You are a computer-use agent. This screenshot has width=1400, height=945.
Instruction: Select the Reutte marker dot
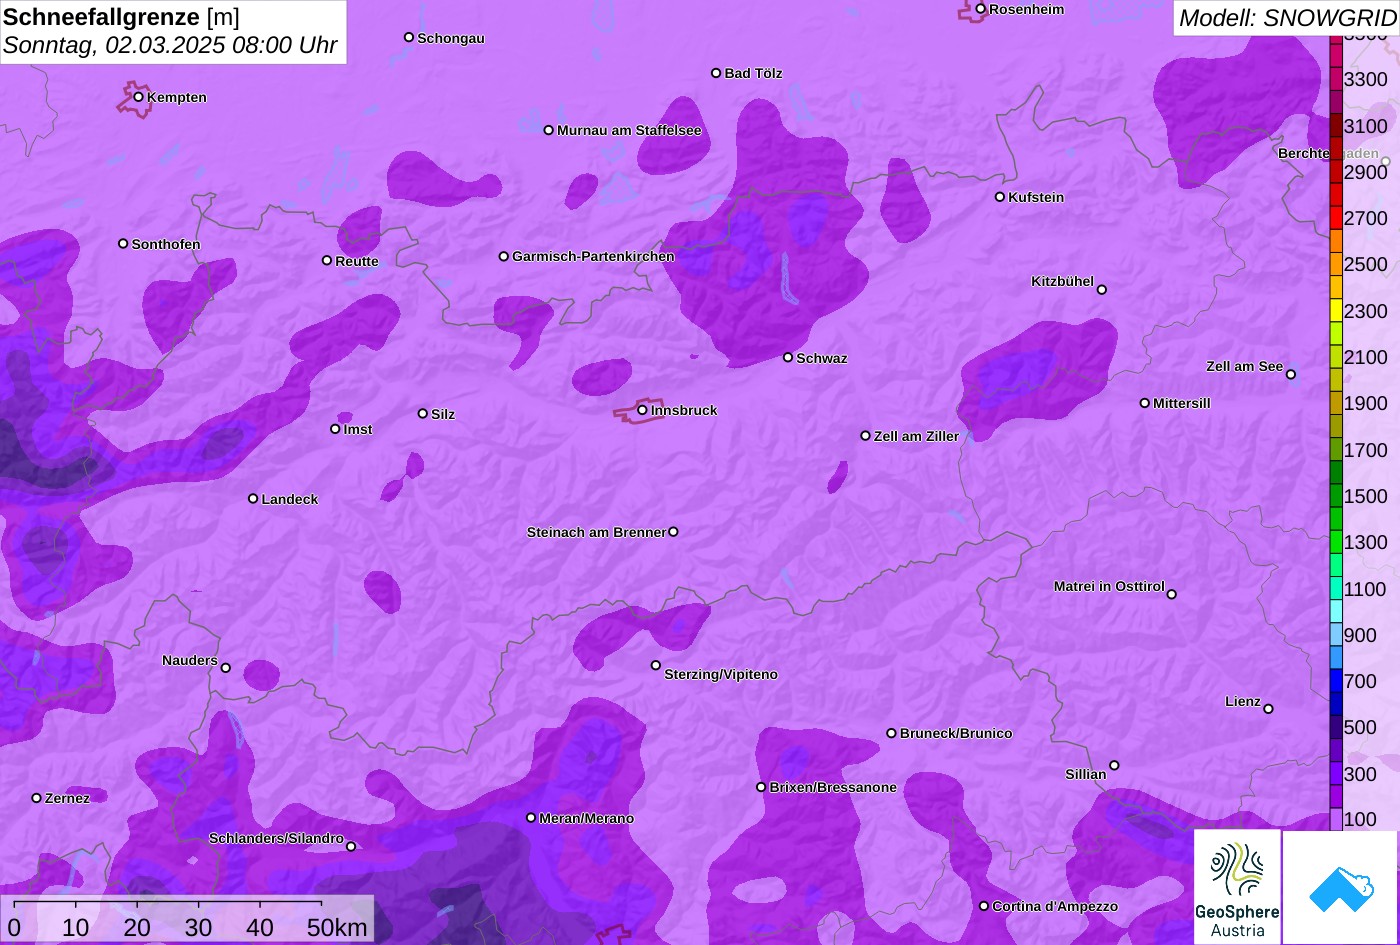pos(327,261)
